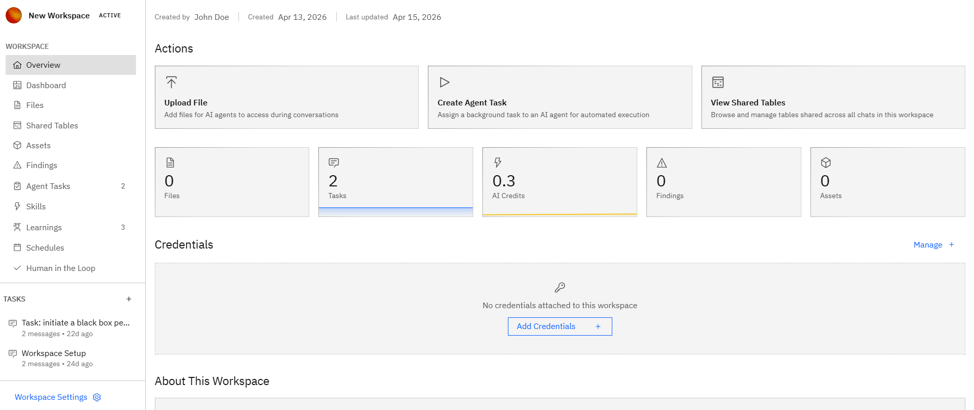Click the created date Apr 13, 2026

(x=302, y=17)
